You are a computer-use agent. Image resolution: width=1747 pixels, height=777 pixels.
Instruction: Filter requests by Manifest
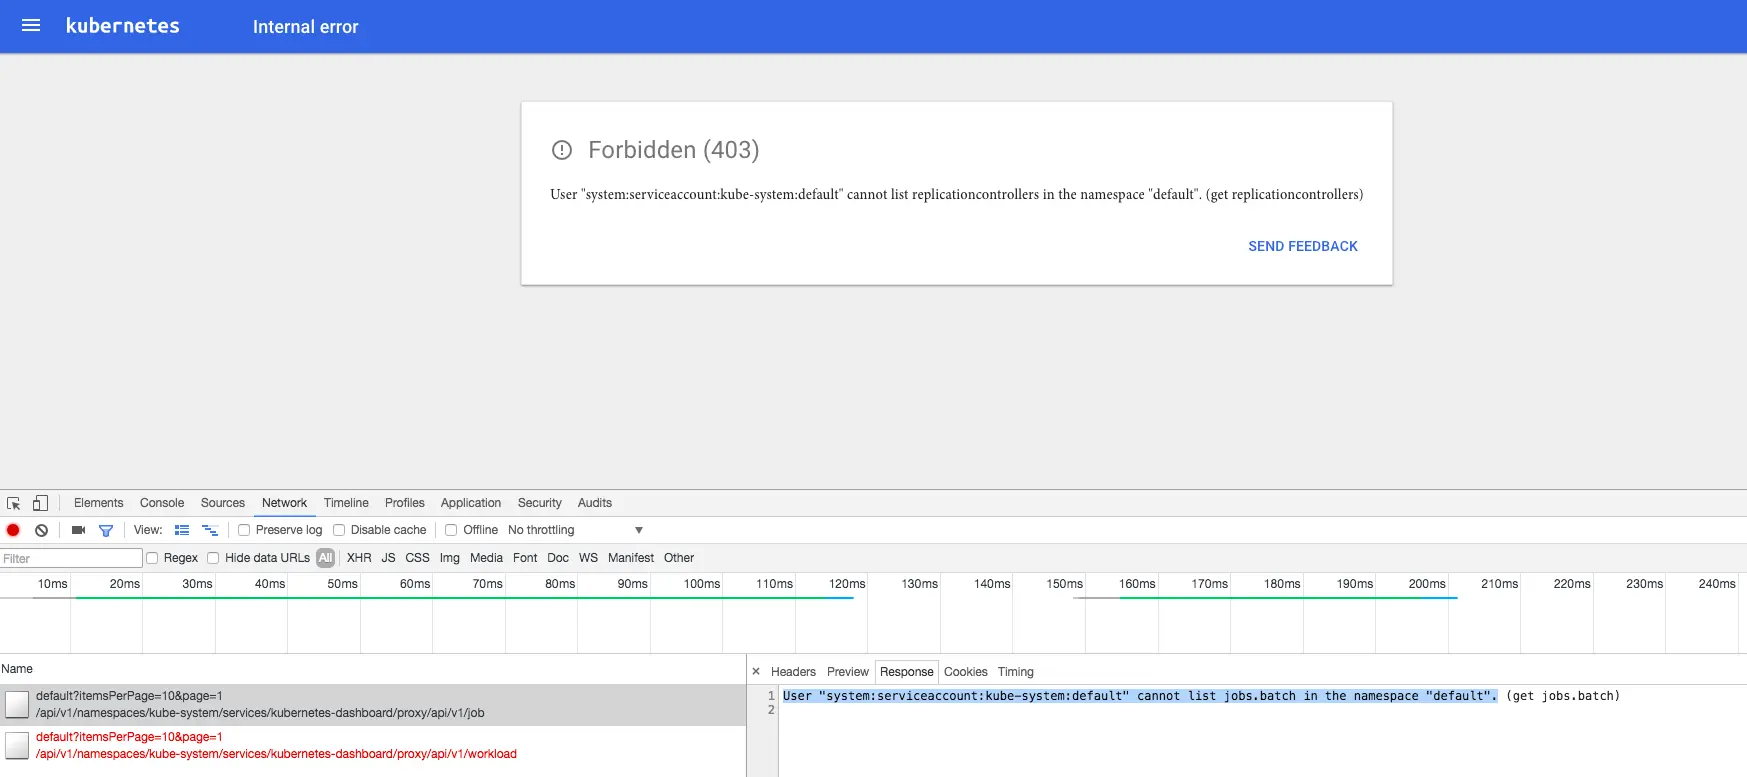pos(631,558)
